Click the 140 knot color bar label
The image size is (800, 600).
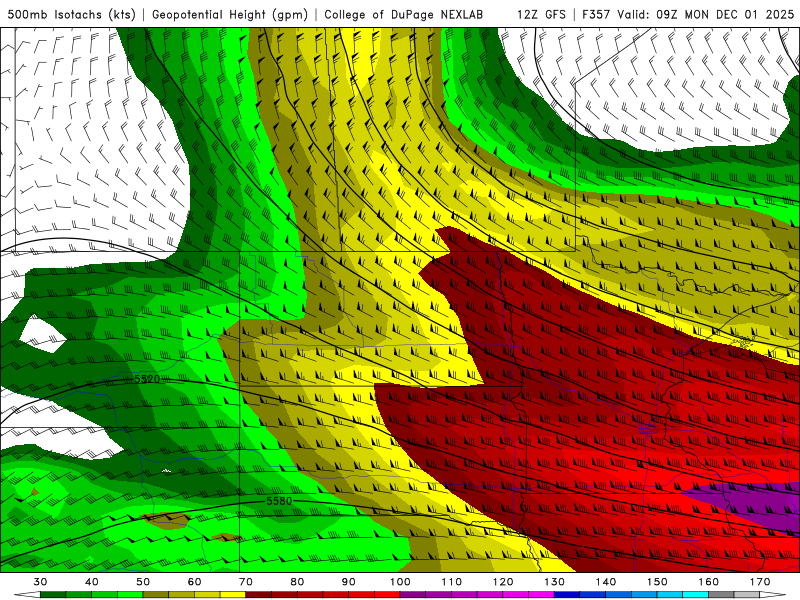click(x=606, y=582)
